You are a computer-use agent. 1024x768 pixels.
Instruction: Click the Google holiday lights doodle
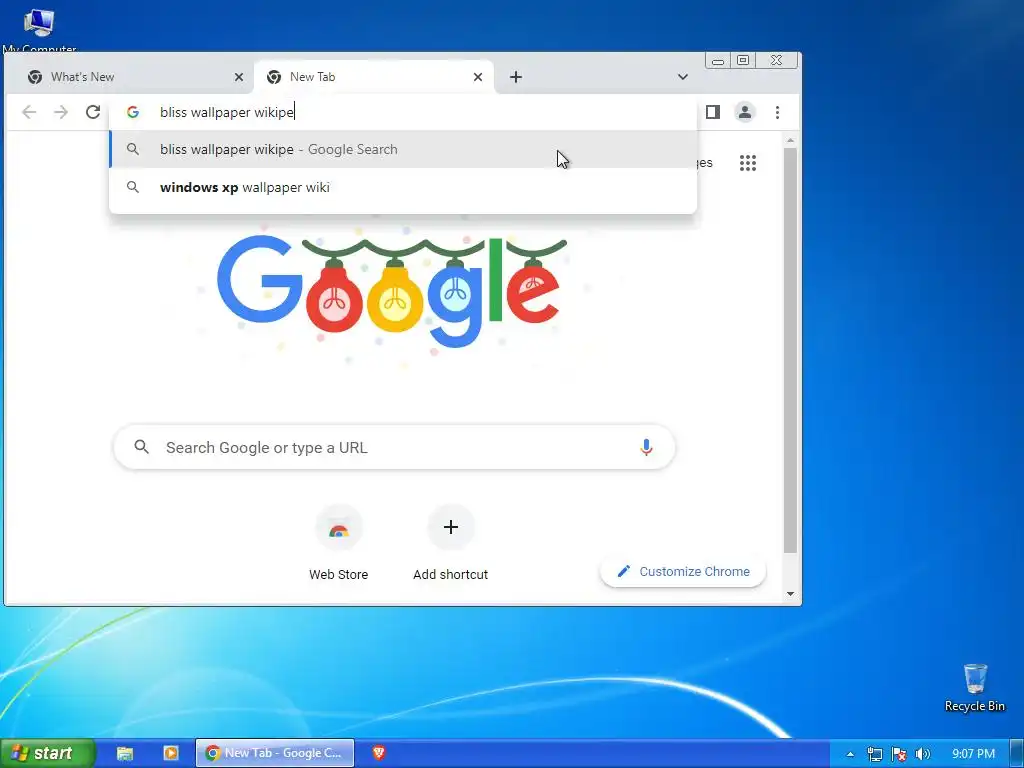(x=392, y=291)
